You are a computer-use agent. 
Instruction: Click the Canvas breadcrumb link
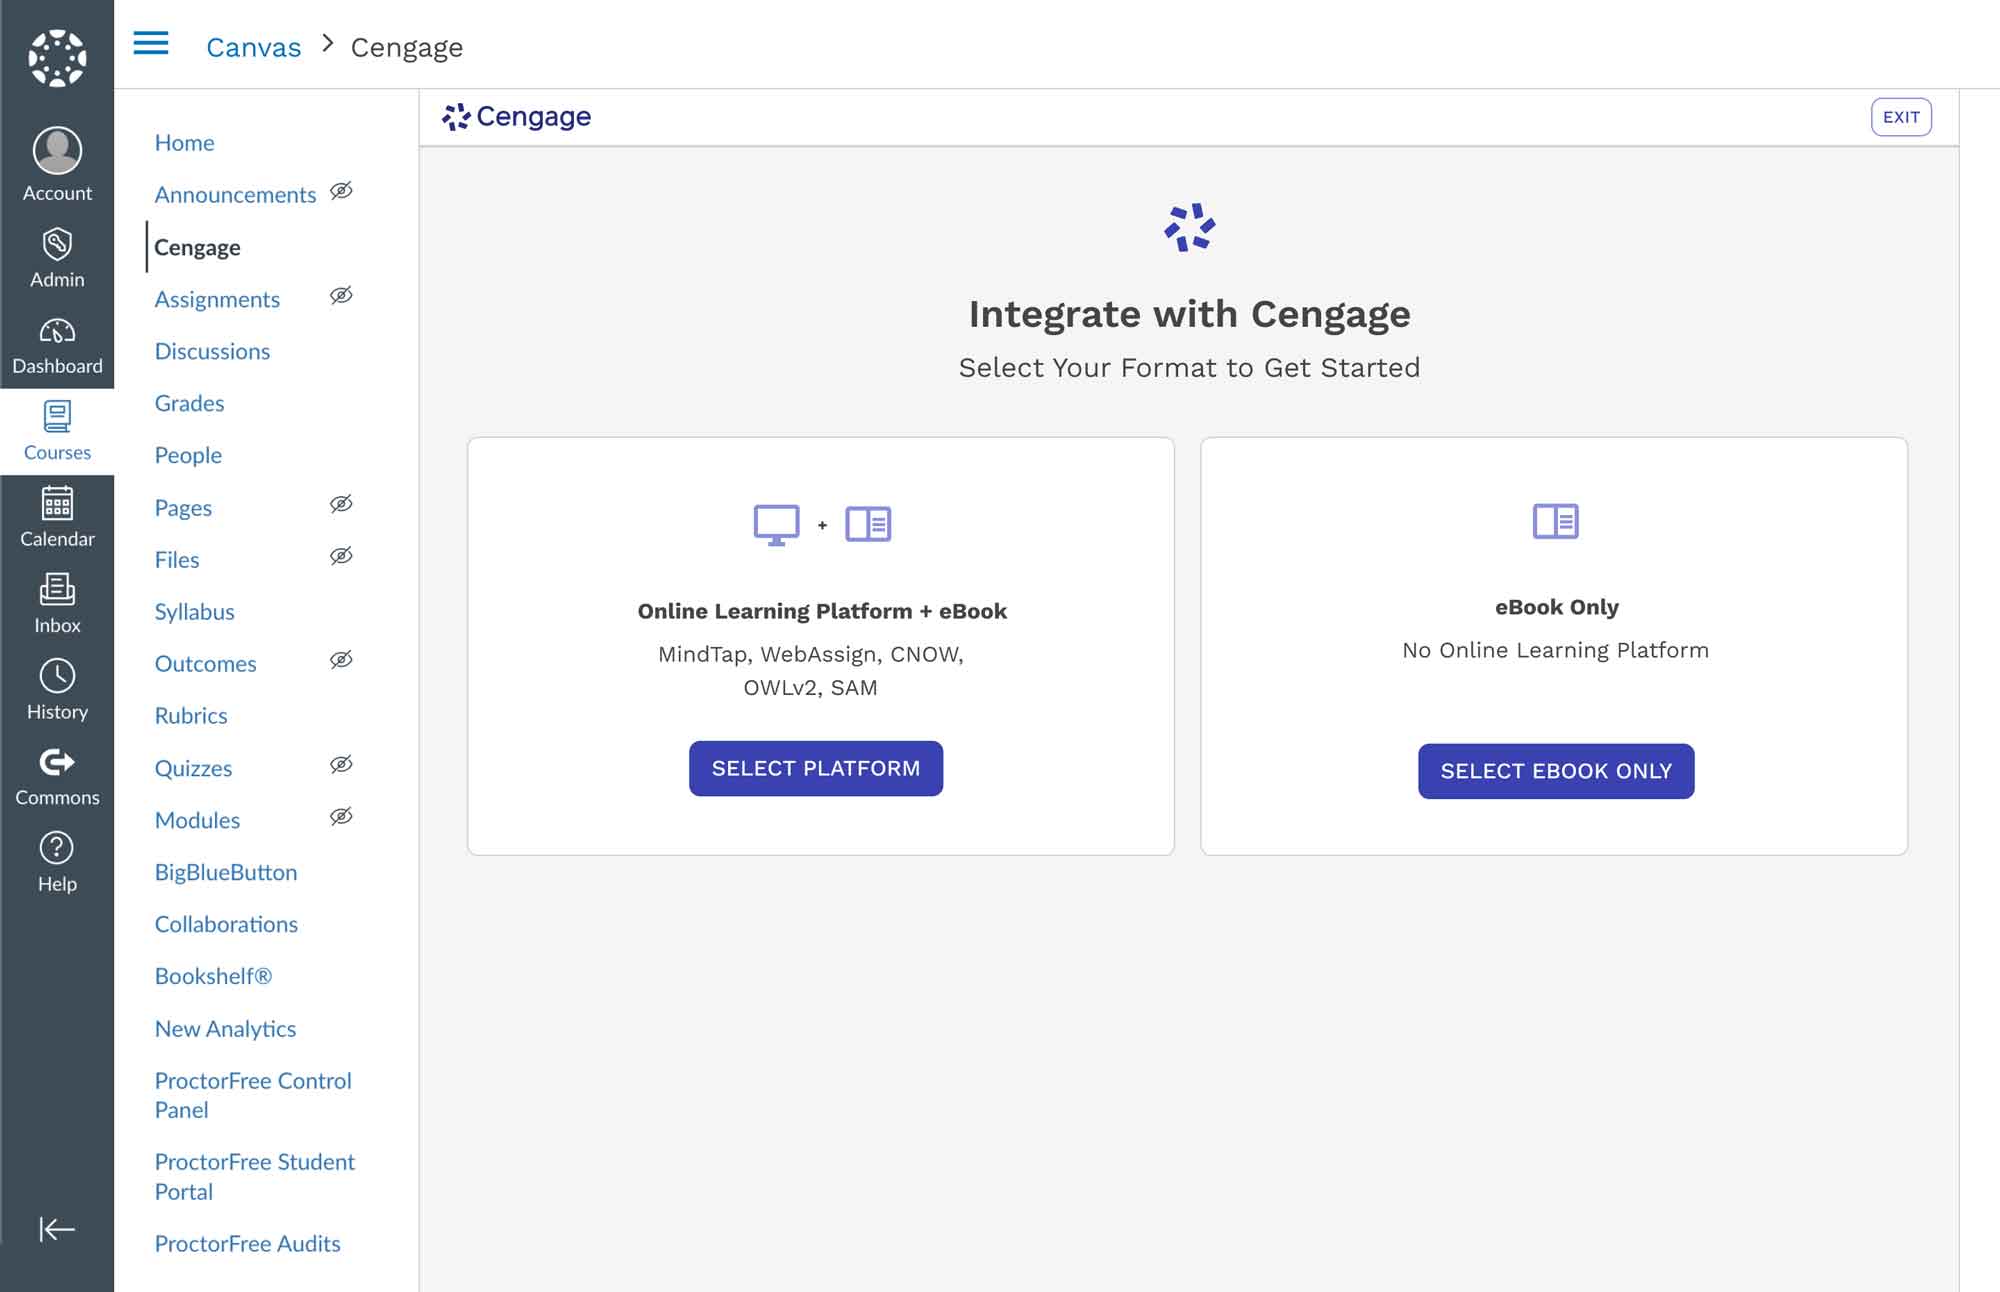click(253, 47)
